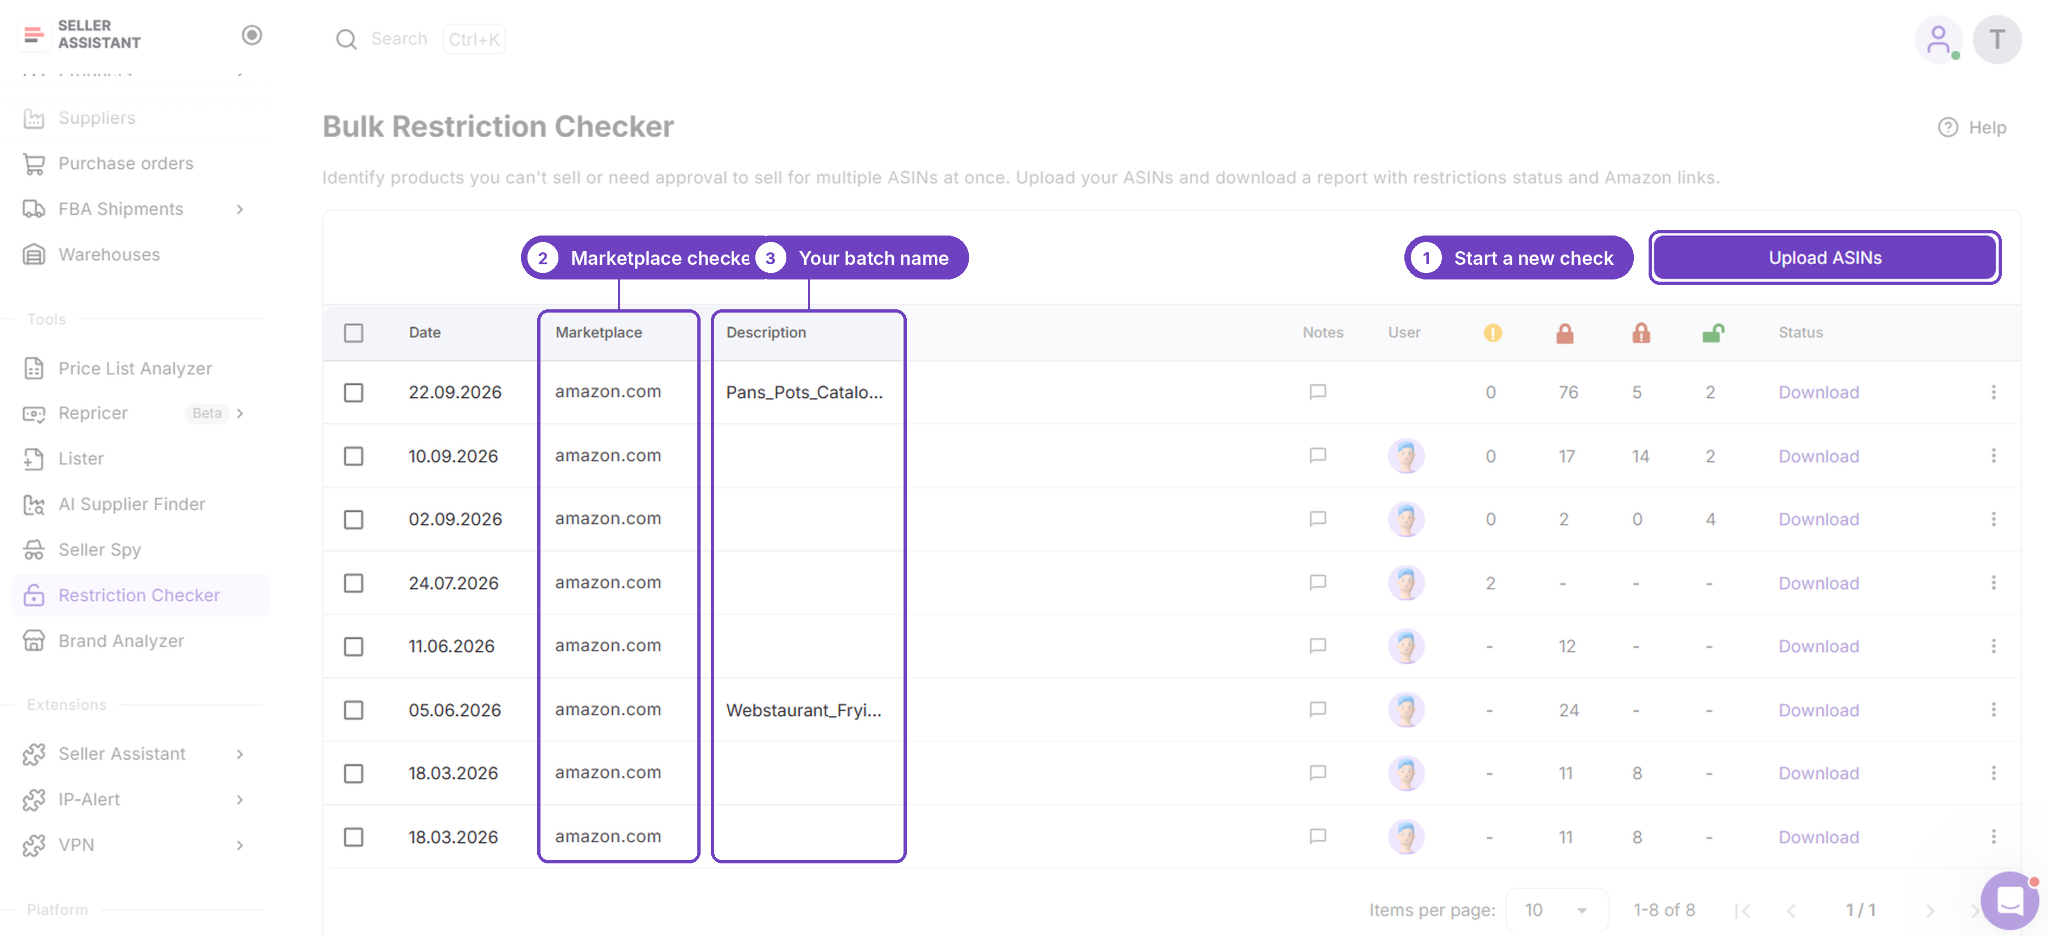Expand the Seller Assistant extension chevron
2048x936 pixels.
[x=240, y=754]
